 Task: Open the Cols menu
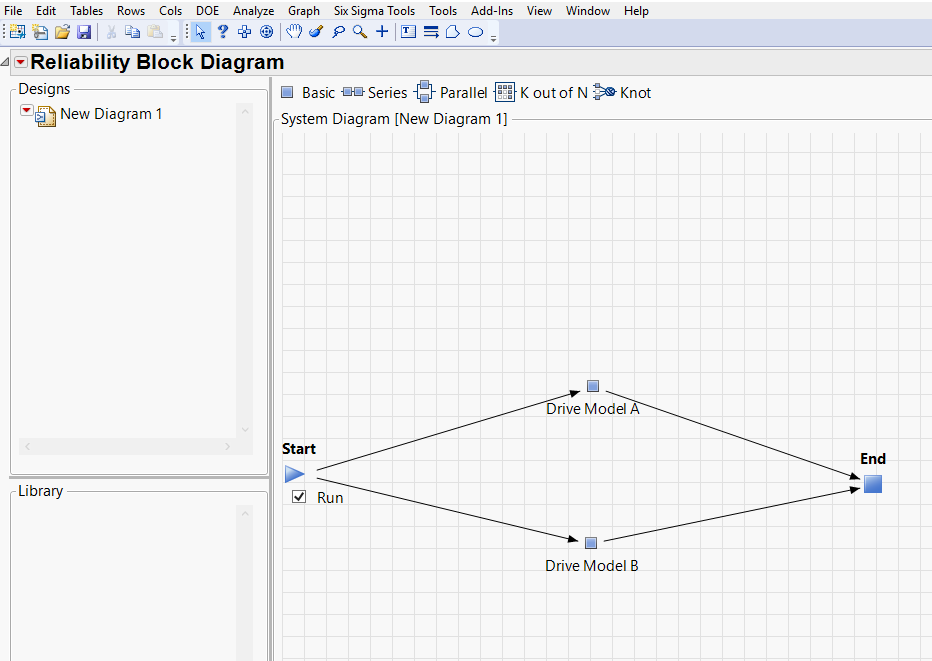click(171, 11)
